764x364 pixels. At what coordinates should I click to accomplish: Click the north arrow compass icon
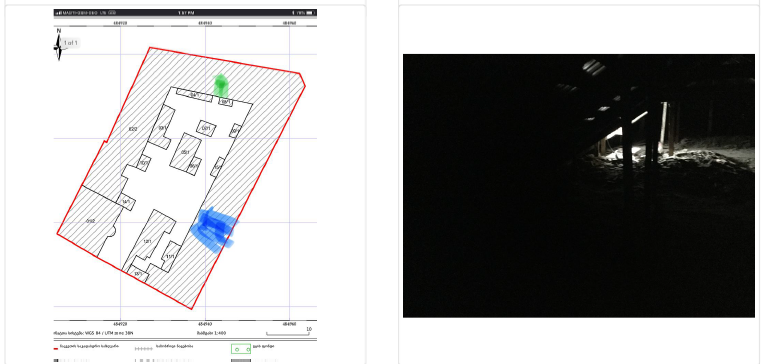coord(59,45)
